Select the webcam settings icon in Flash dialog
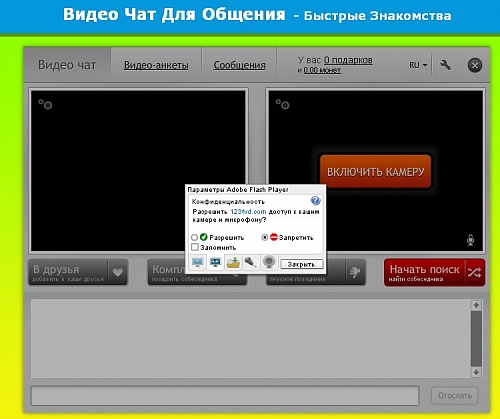 tap(269, 262)
